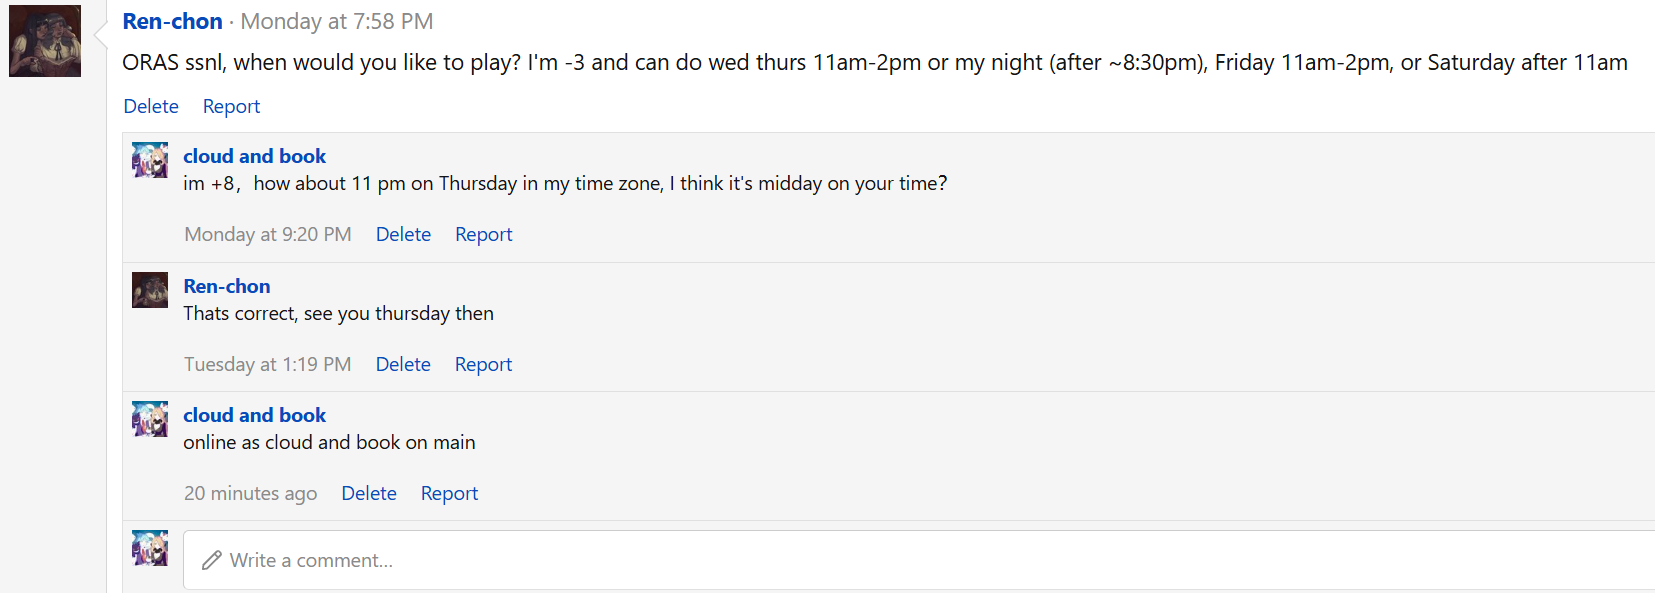Report the main ORAS ssnl post
Image resolution: width=1655 pixels, height=593 pixels.
coord(231,106)
